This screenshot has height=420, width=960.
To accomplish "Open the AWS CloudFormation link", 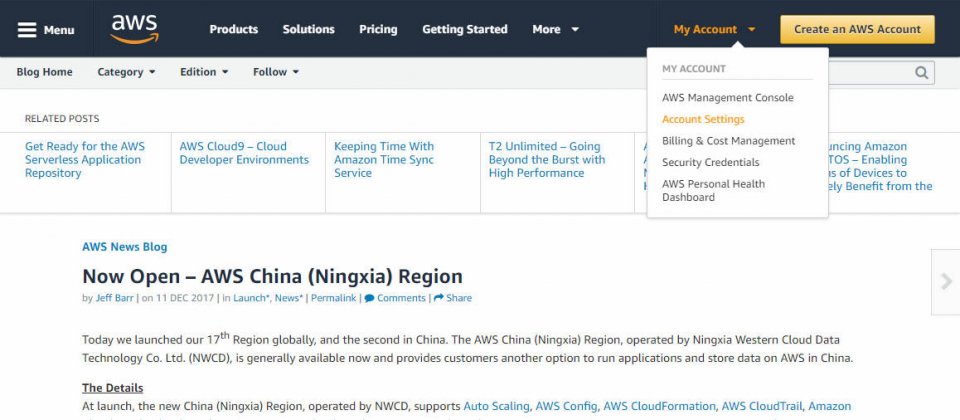I will [659, 407].
